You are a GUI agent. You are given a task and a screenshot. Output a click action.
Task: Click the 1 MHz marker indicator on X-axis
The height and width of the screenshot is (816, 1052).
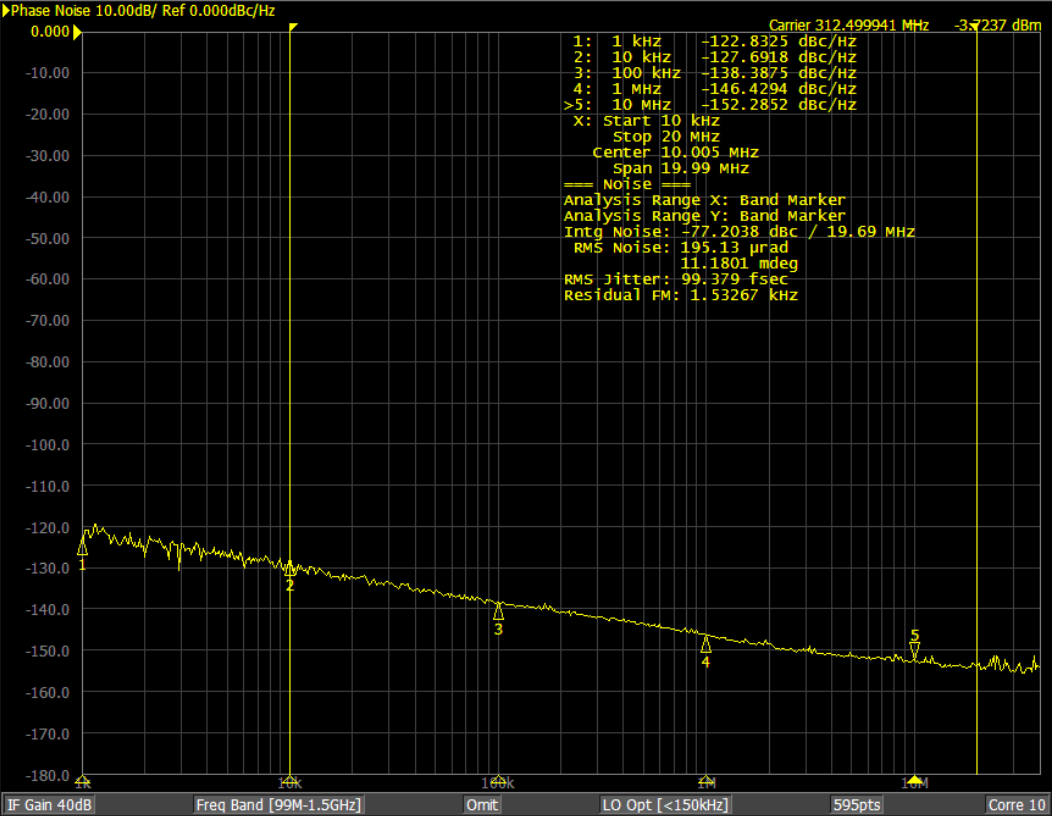(x=706, y=780)
